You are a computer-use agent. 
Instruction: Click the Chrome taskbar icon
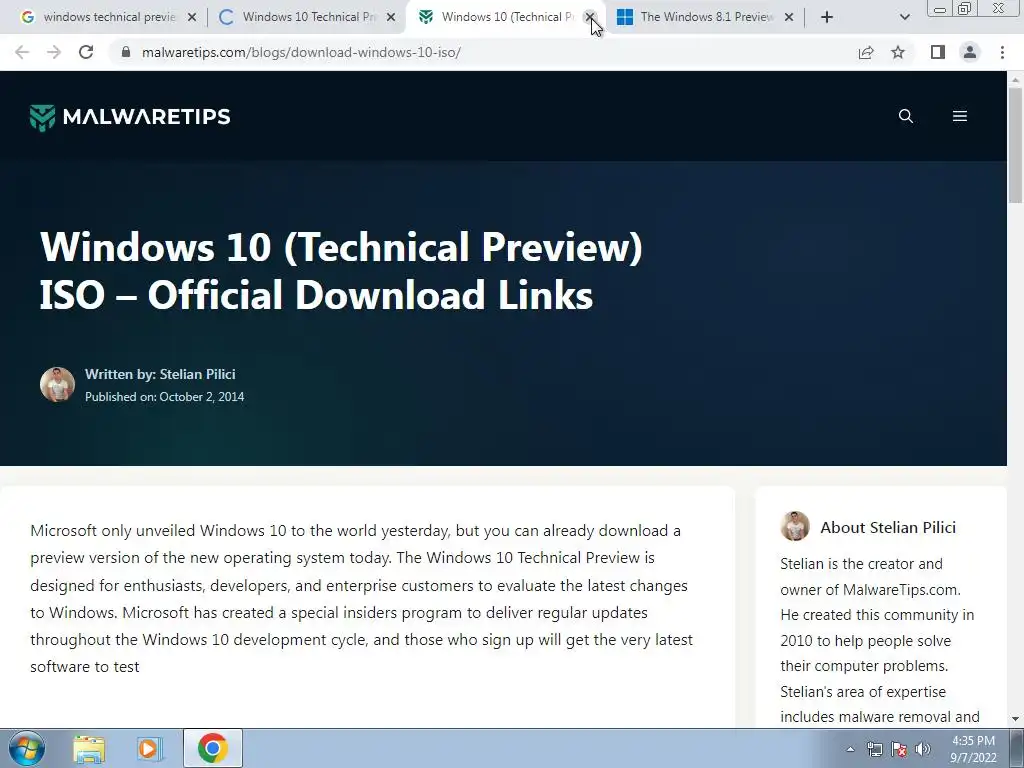(212, 748)
